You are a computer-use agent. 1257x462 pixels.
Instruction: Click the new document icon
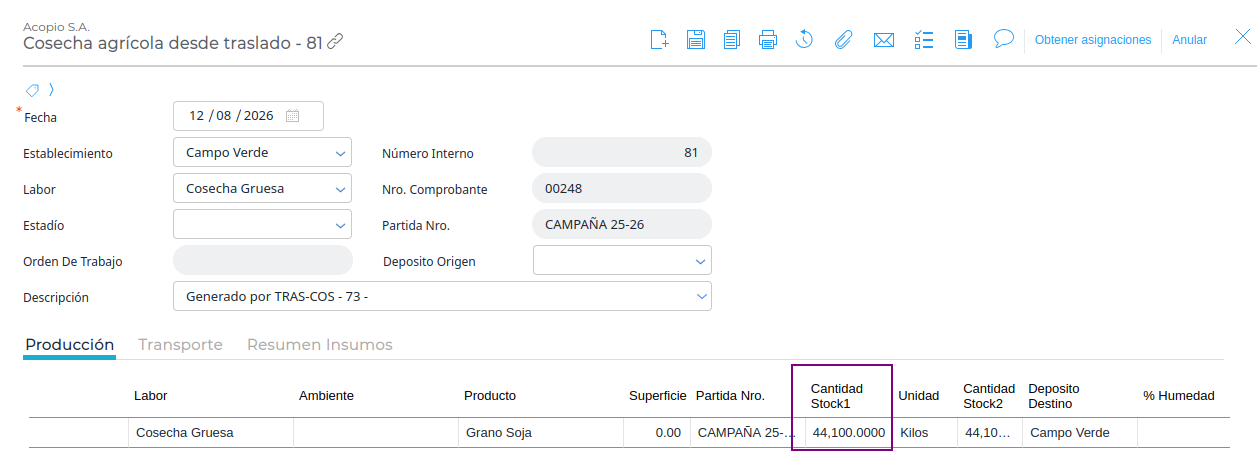tap(659, 40)
